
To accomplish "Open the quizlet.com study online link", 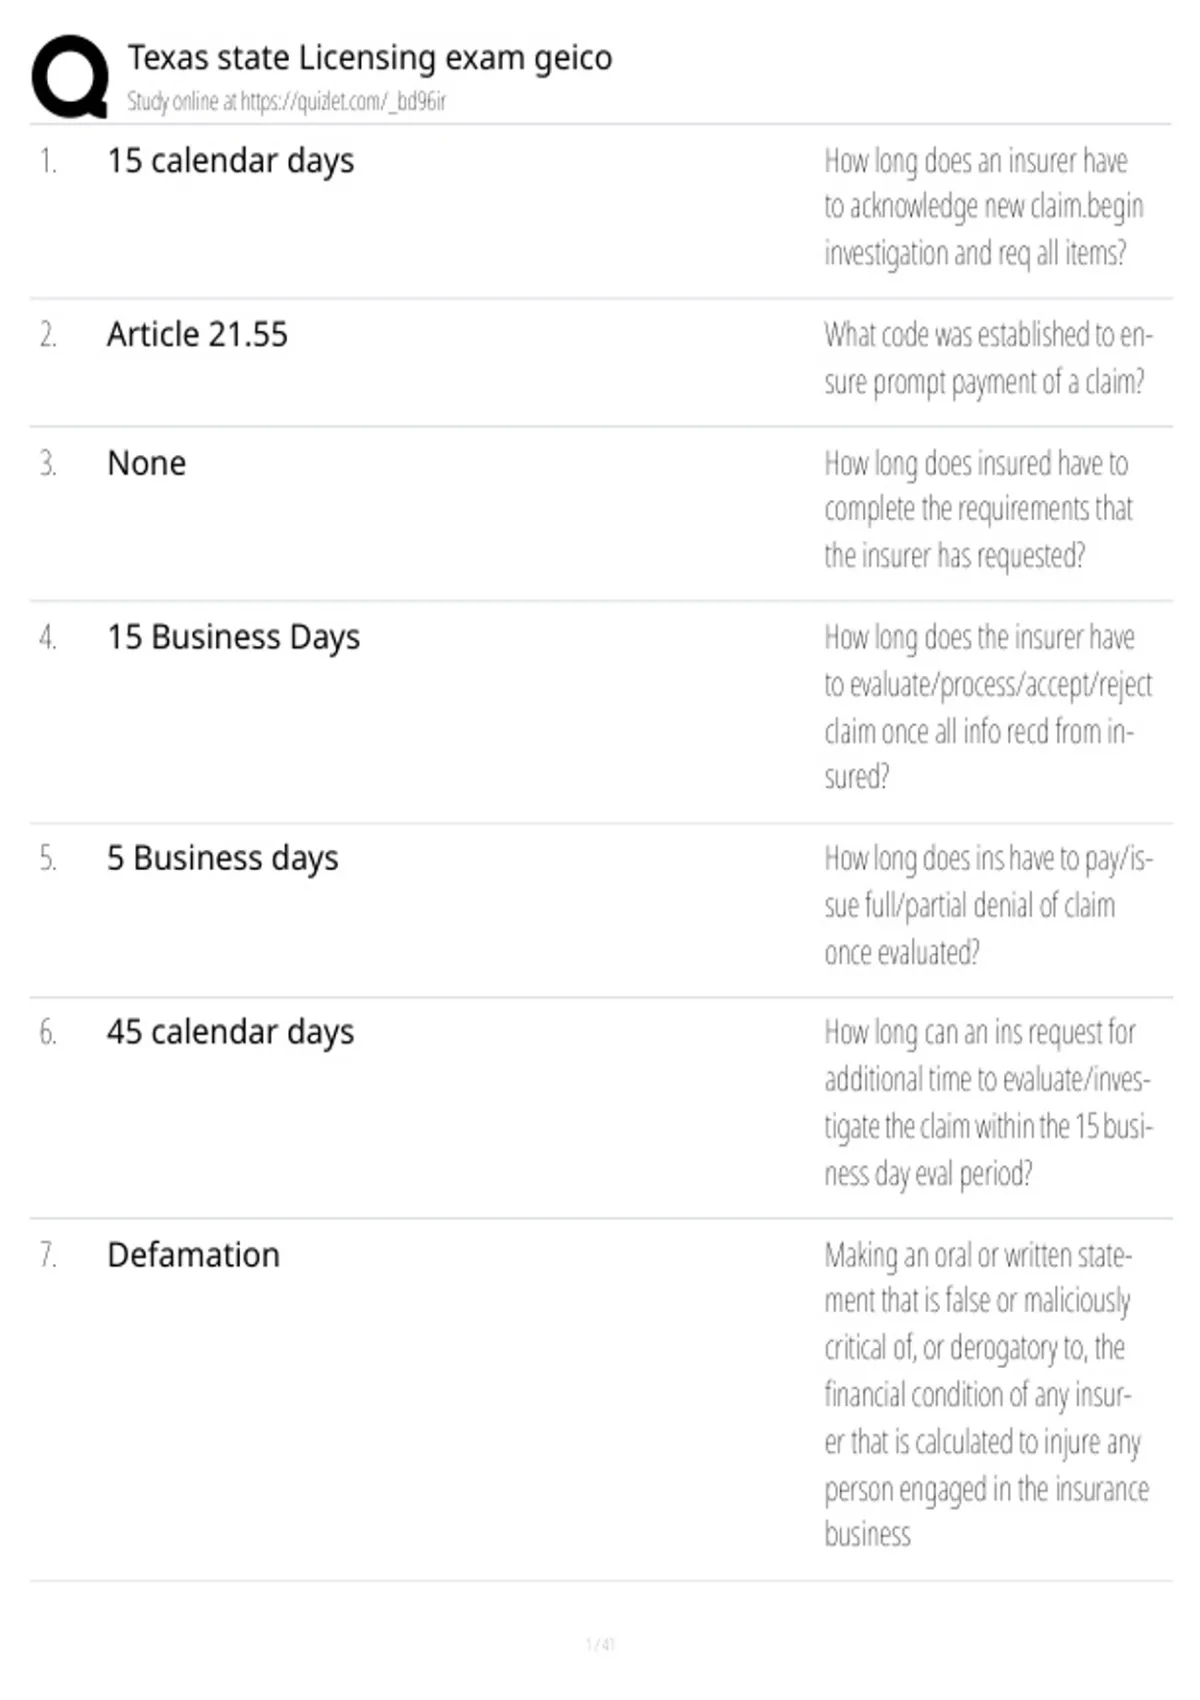I will click(286, 101).
